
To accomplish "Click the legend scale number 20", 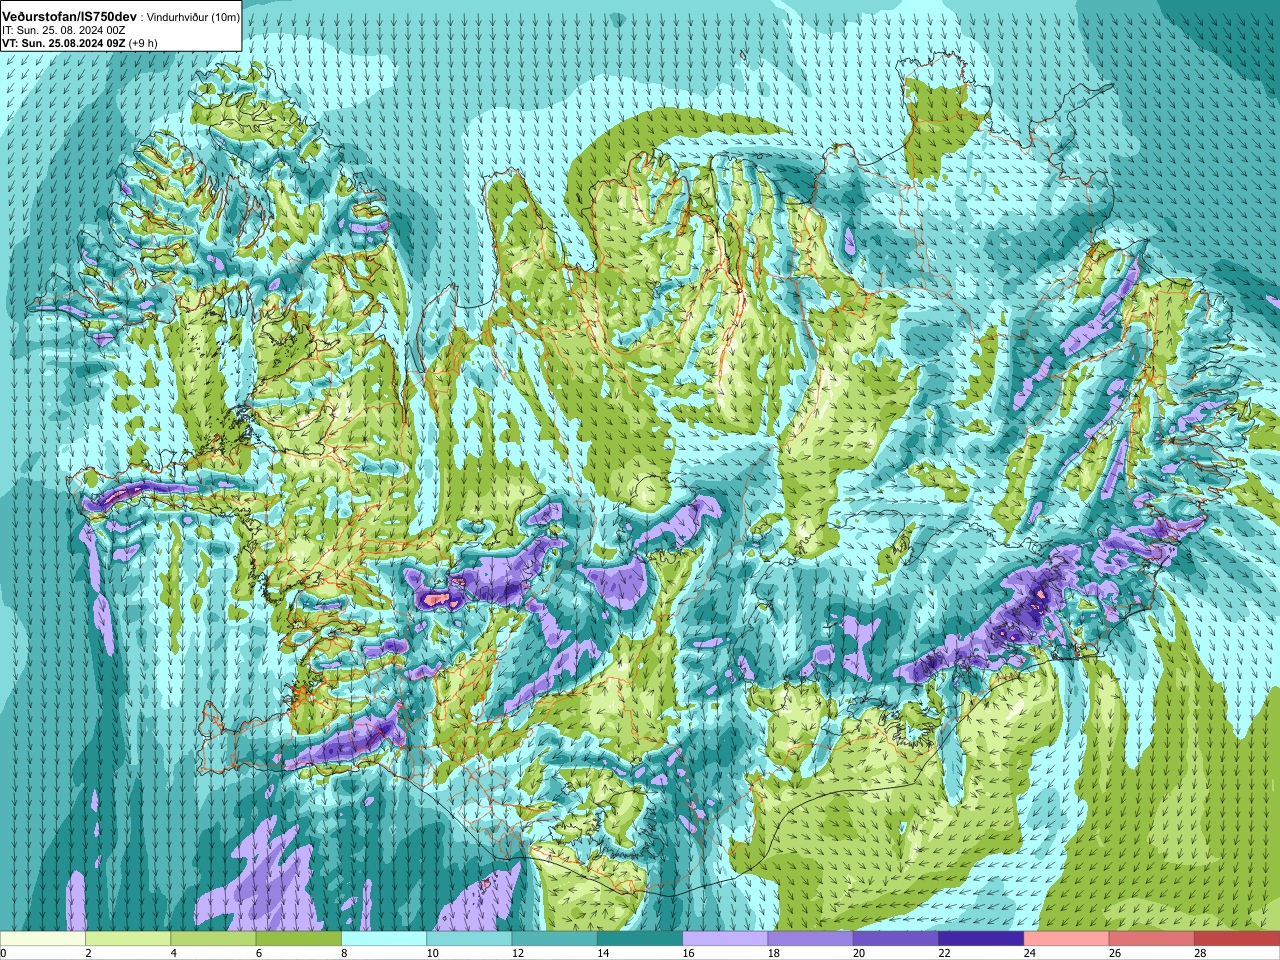I will pos(859,953).
